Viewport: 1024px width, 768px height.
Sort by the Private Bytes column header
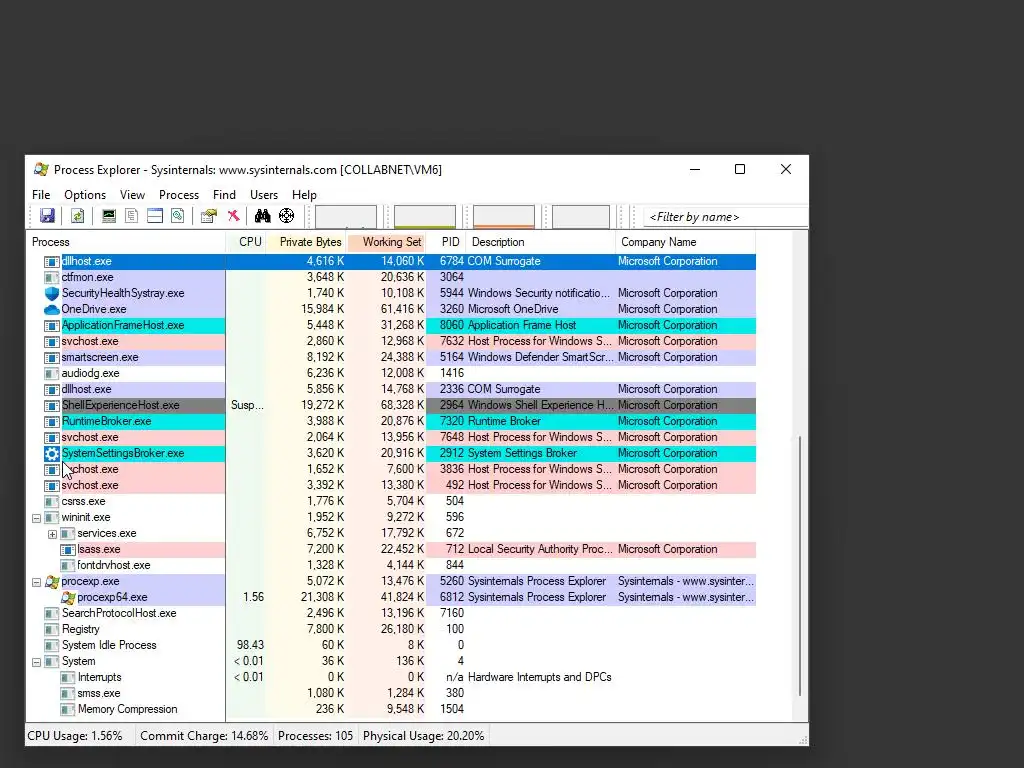[306, 242]
